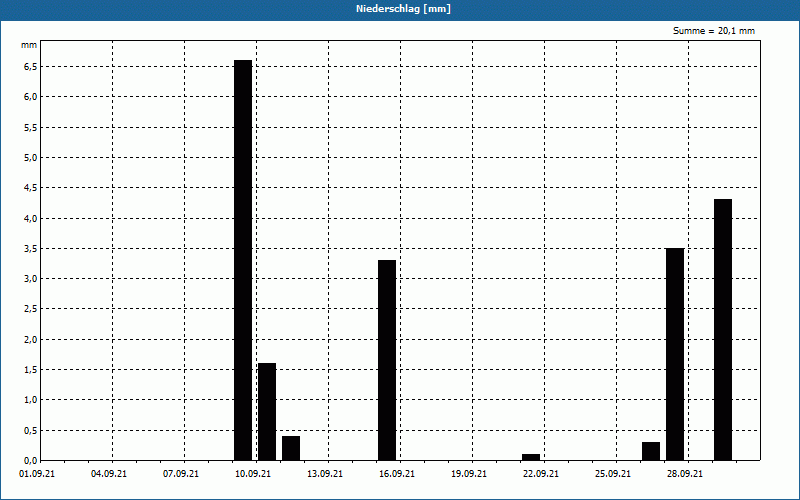Click the 1,5 y-axis value

point(31,370)
